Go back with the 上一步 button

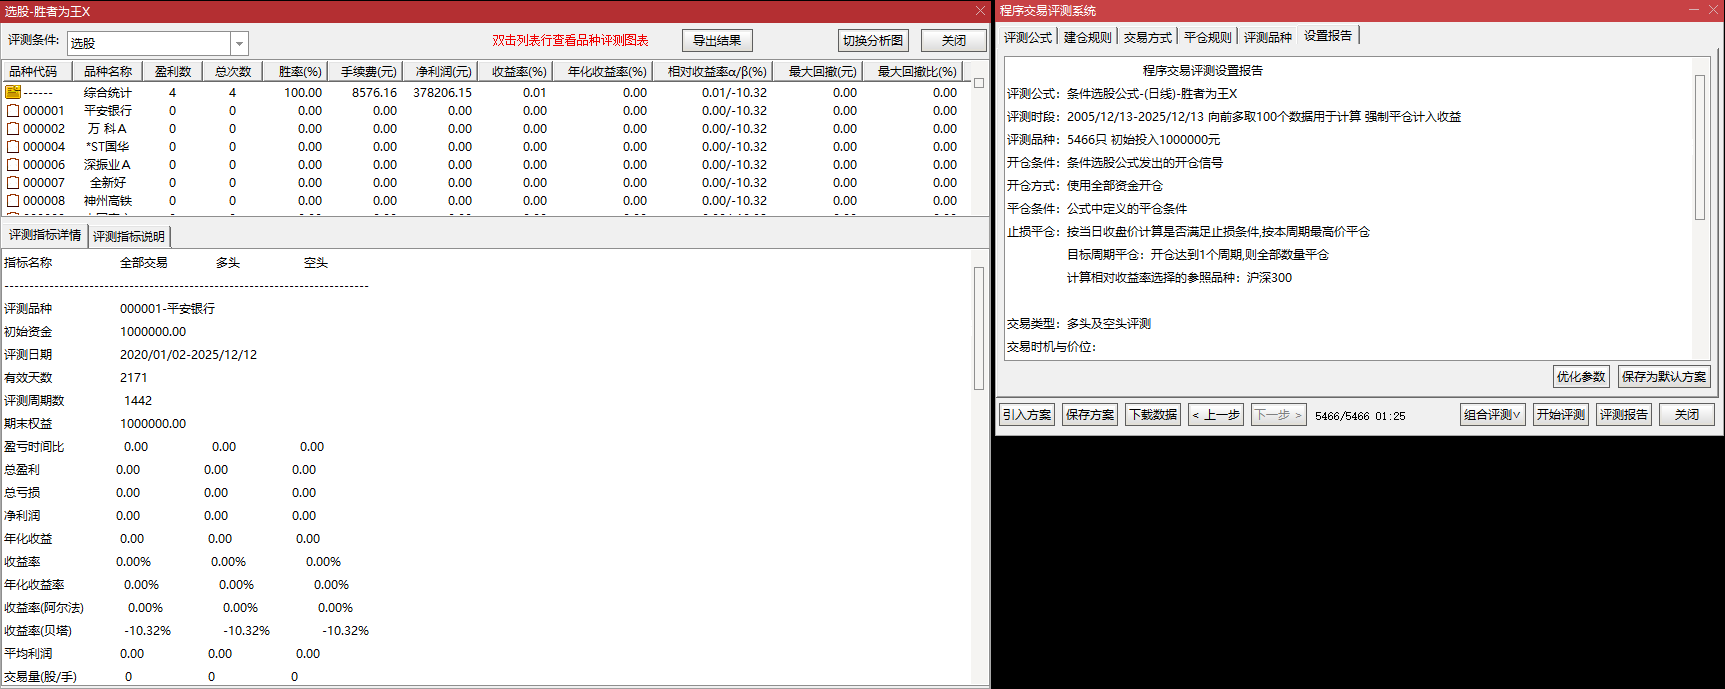(1216, 415)
